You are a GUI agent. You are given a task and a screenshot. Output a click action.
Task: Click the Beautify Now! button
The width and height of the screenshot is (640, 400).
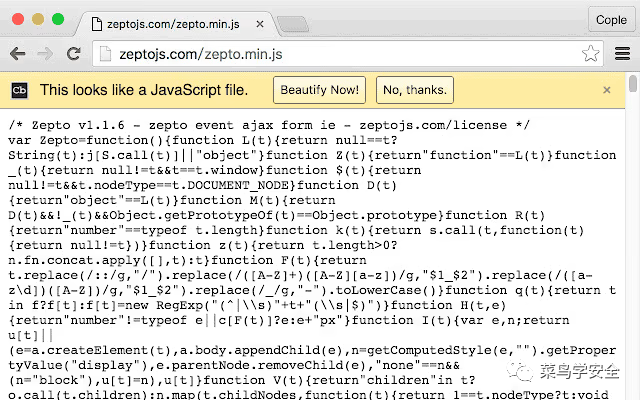coord(319,90)
